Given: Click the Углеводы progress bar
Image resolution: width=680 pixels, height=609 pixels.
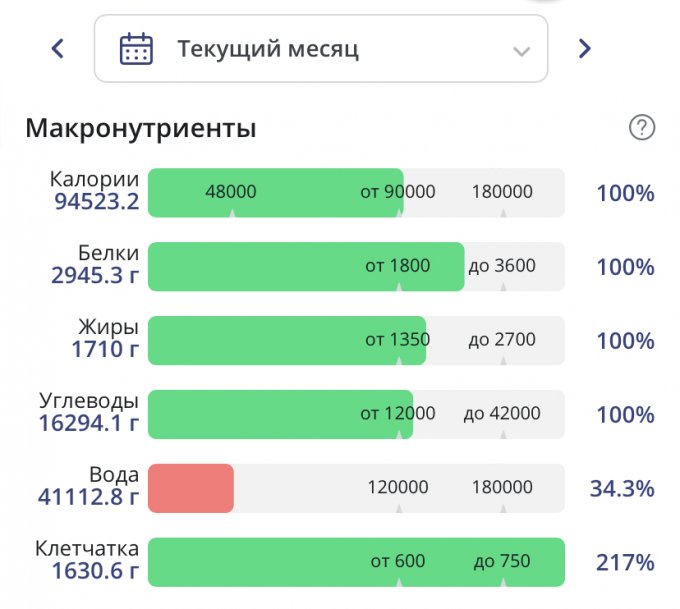Looking at the screenshot, I should coord(280,414).
